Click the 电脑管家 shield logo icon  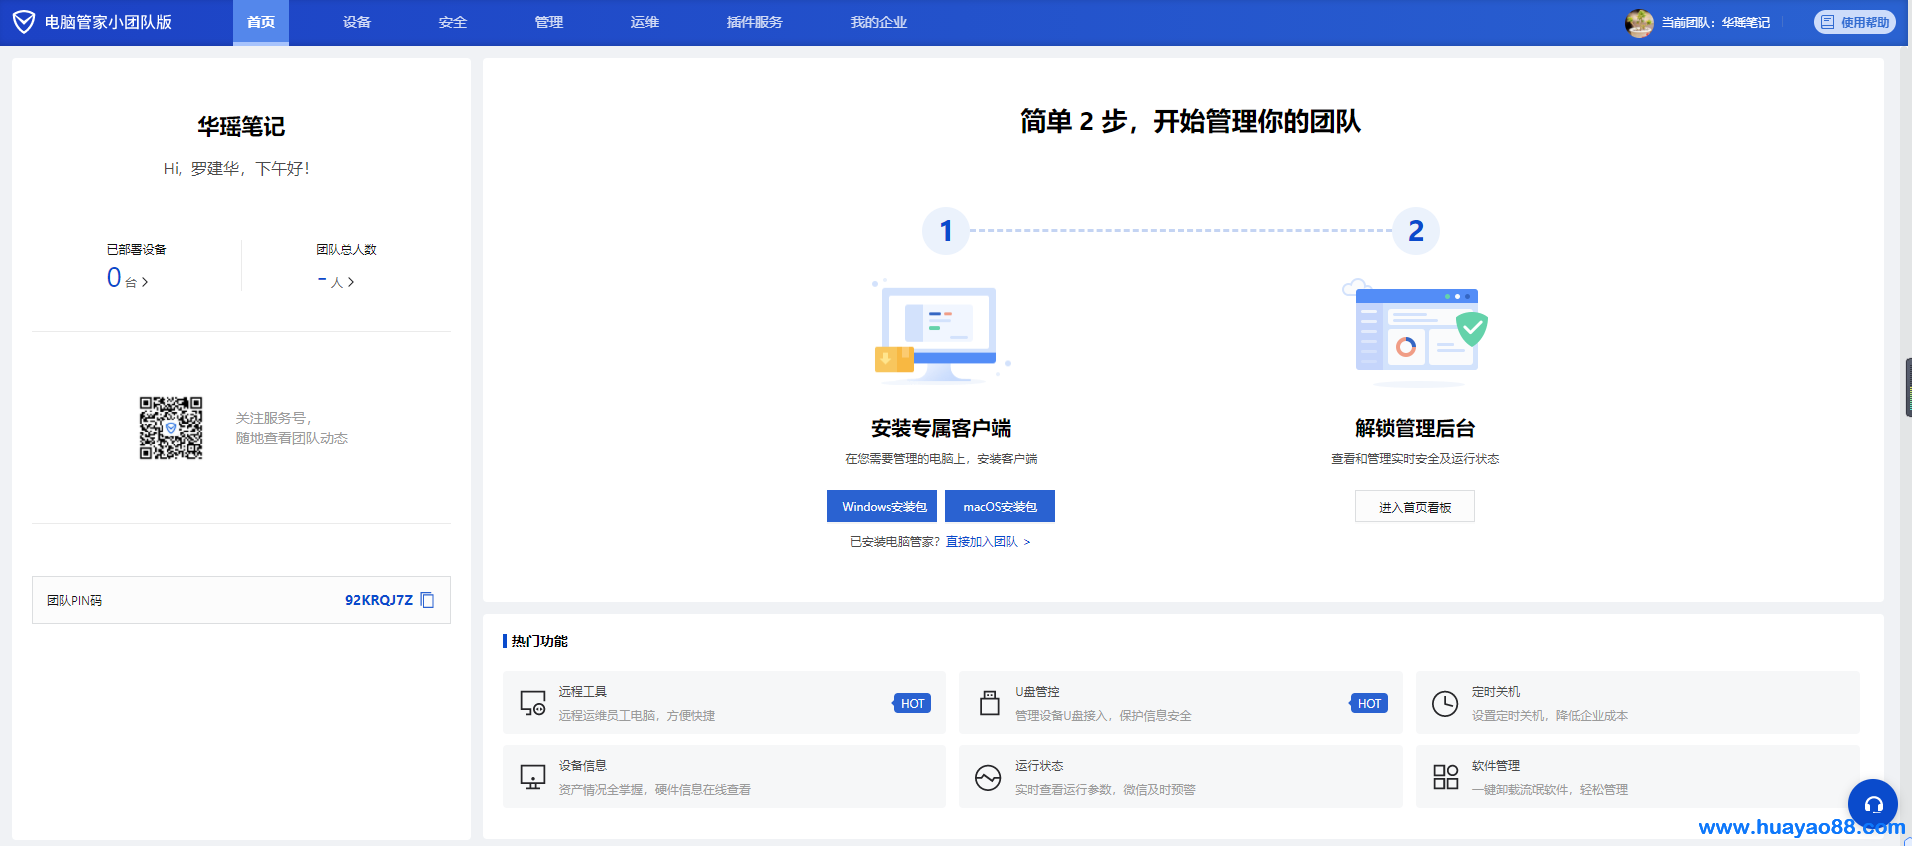click(x=24, y=22)
